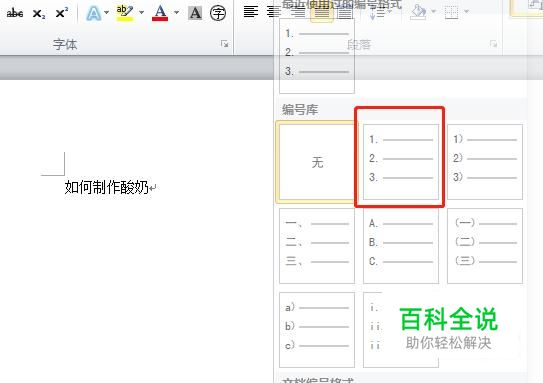
Task: Select 1) 2) 3) numbering style
Action: point(485,162)
